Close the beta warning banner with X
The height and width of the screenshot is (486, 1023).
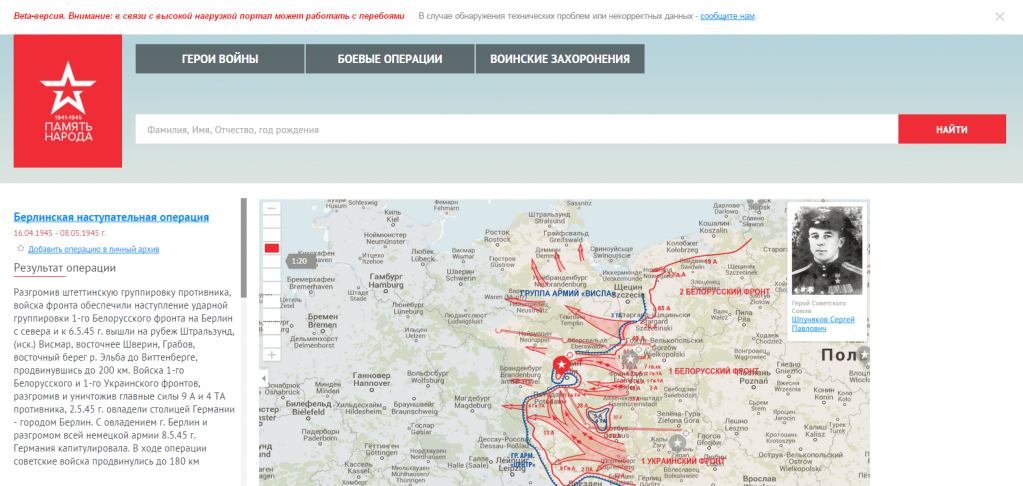(x=999, y=17)
